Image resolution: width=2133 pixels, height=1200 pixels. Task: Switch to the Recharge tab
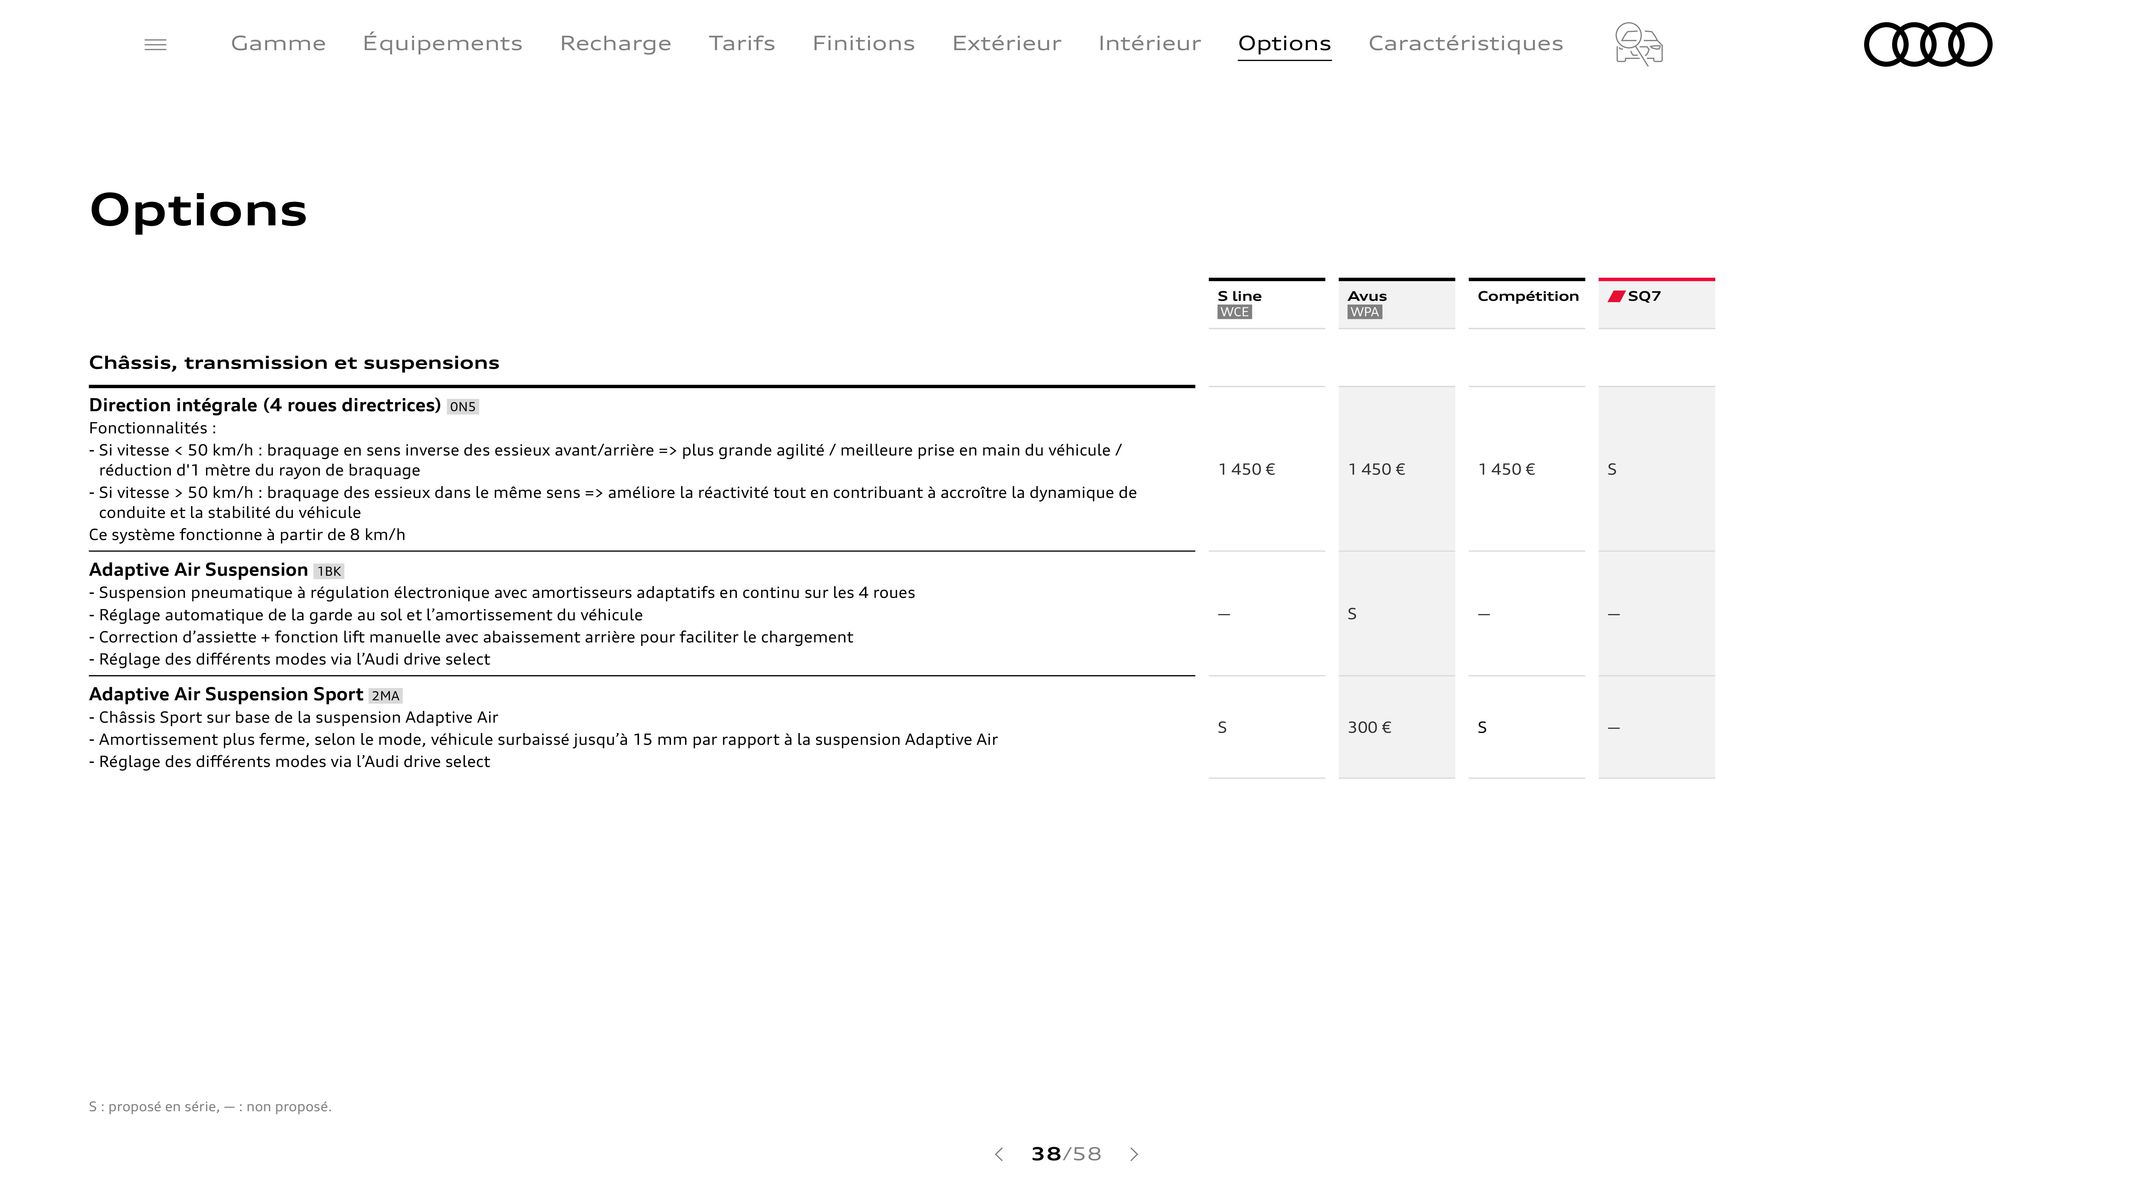615,43
